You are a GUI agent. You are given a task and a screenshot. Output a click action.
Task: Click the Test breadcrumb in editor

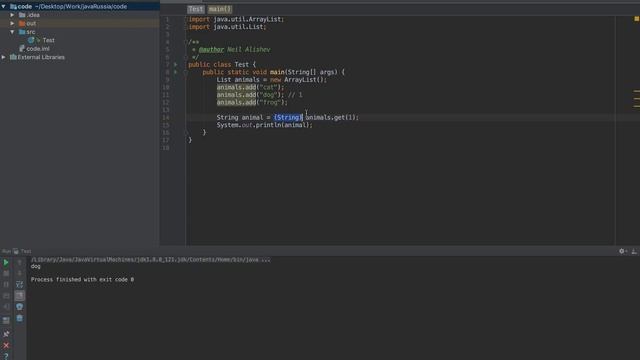[x=196, y=9]
